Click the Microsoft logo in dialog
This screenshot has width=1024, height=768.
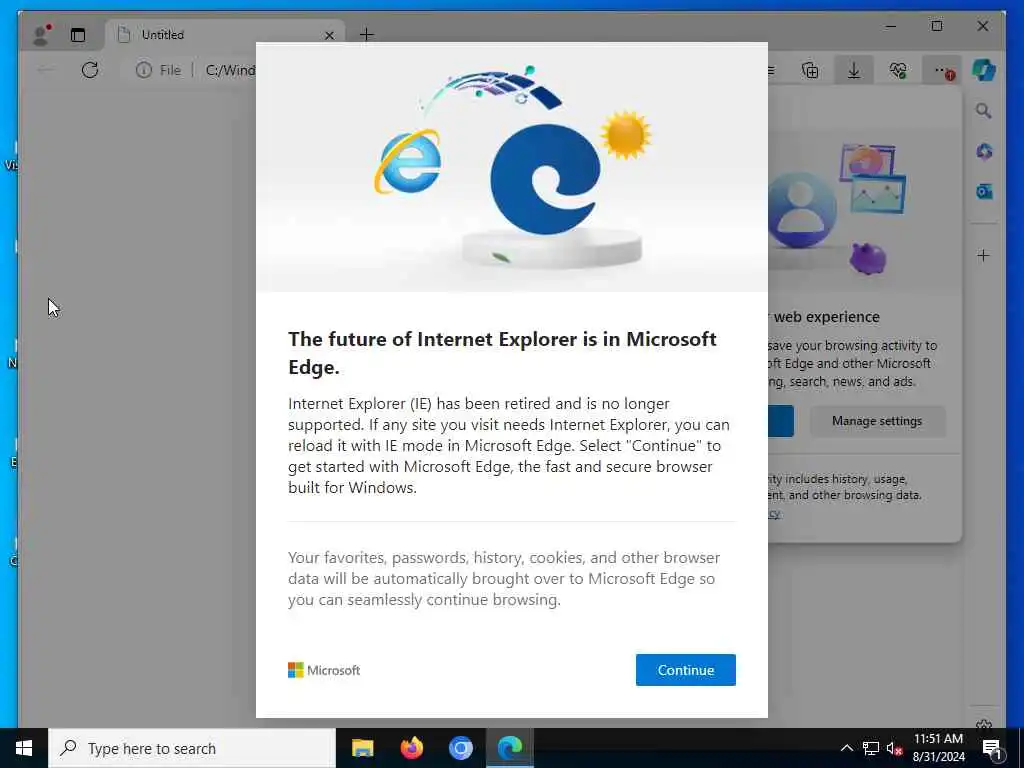(324, 670)
